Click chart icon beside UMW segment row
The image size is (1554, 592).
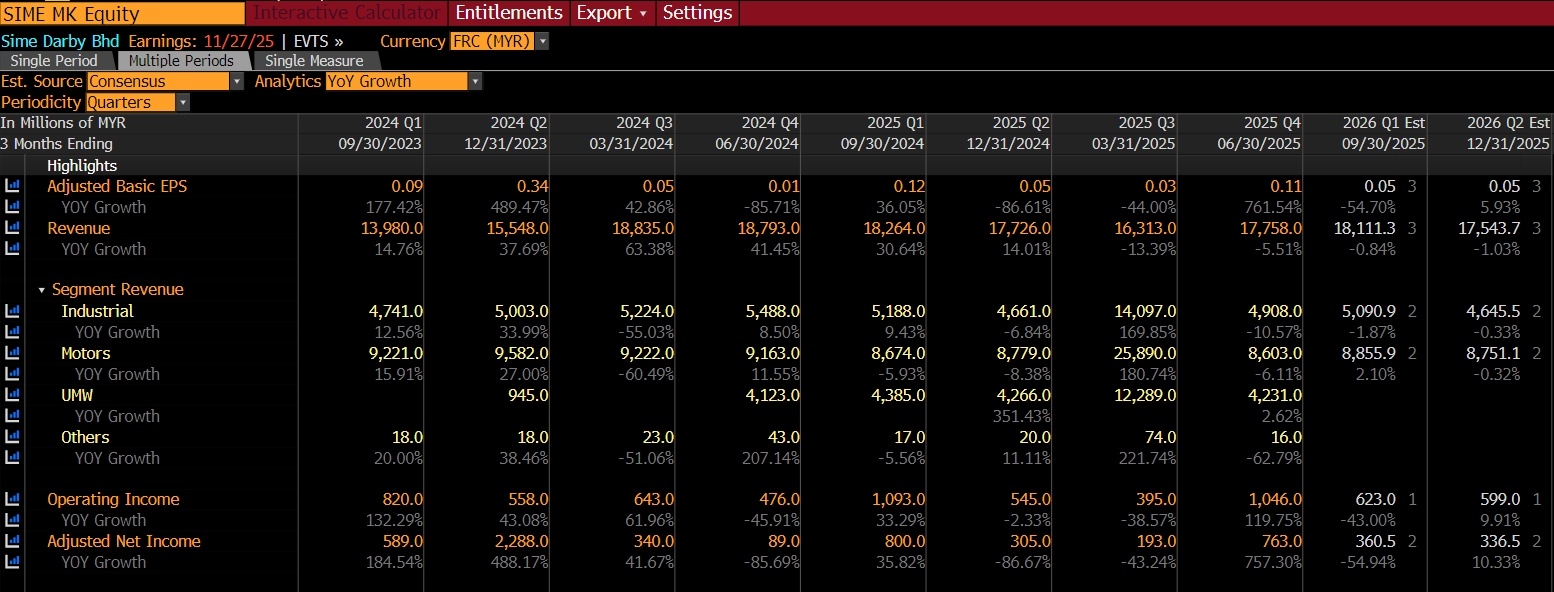12,395
